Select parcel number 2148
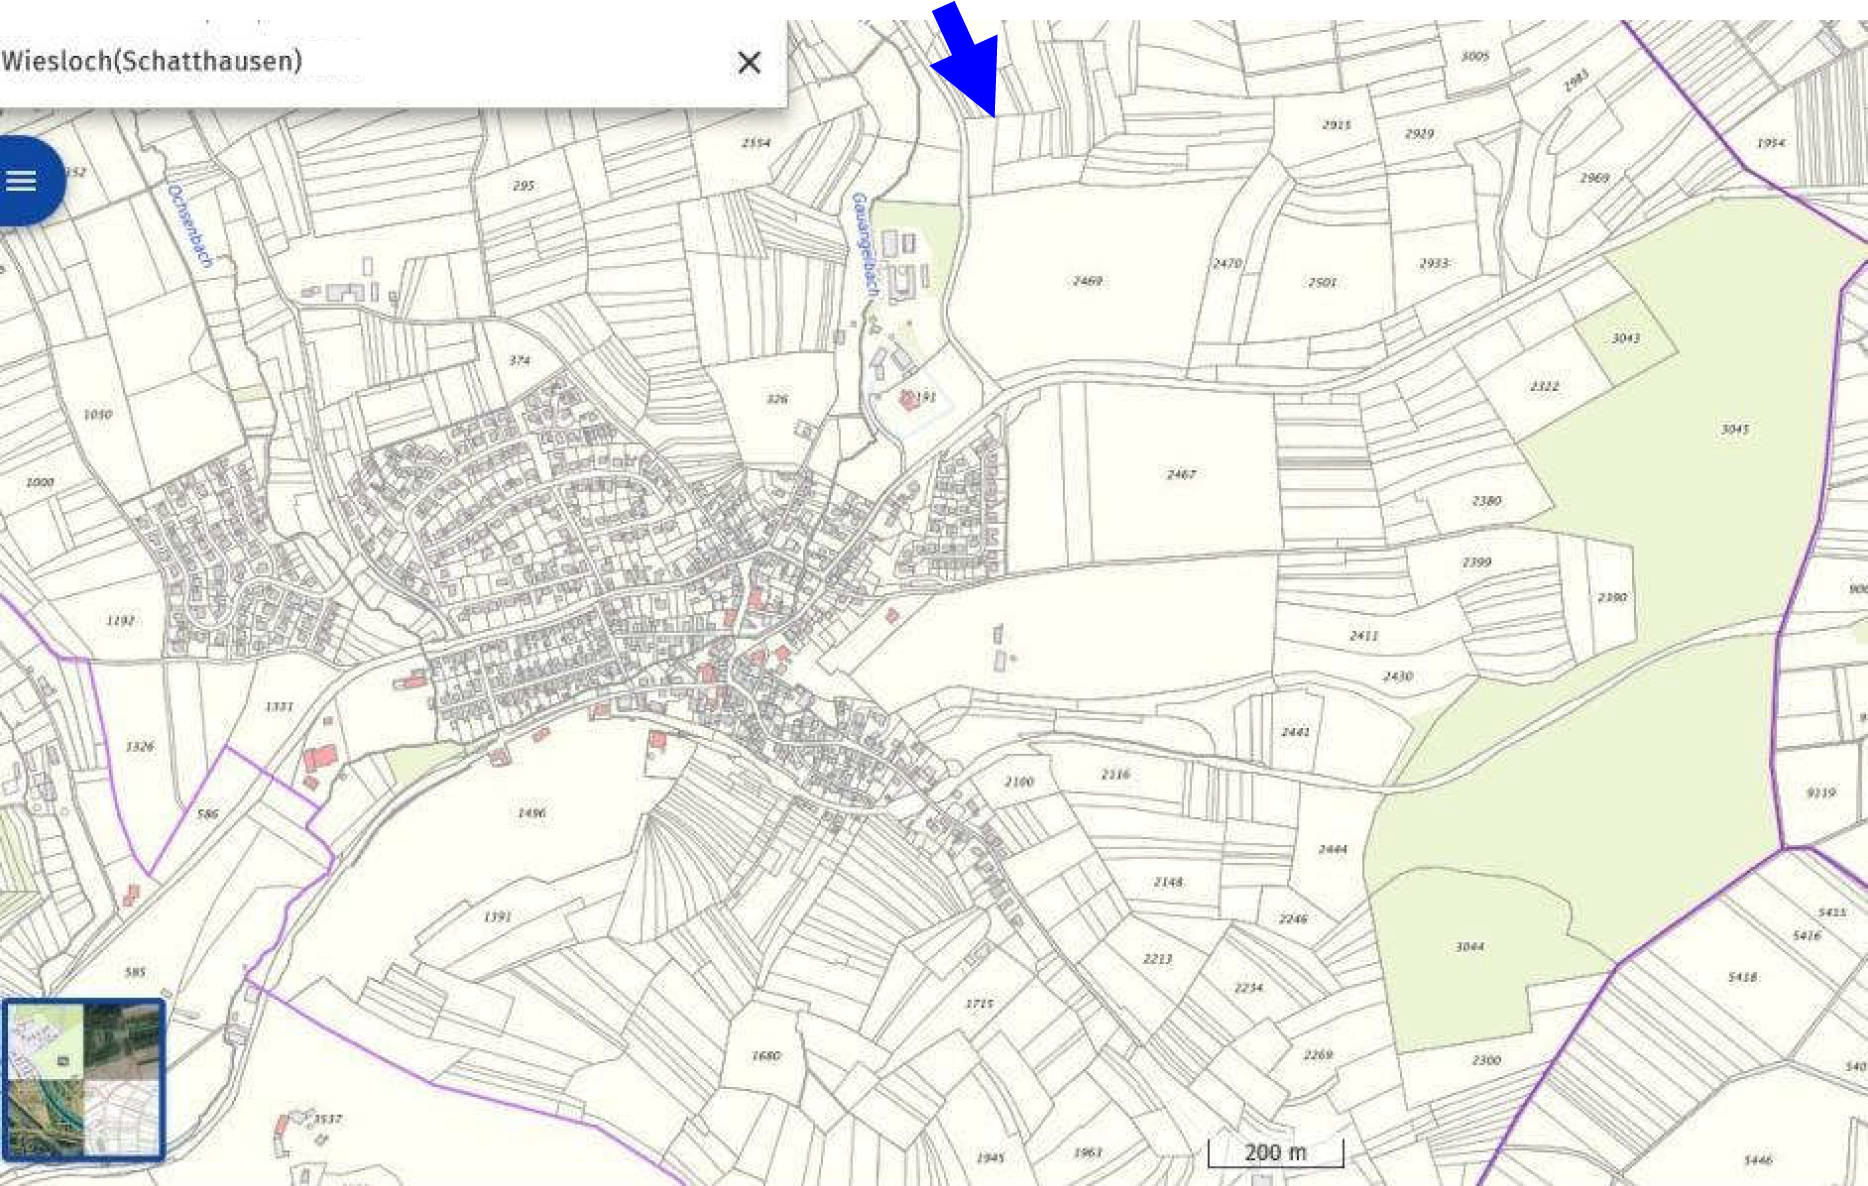The height and width of the screenshot is (1186, 1868). tap(1167, 882)
